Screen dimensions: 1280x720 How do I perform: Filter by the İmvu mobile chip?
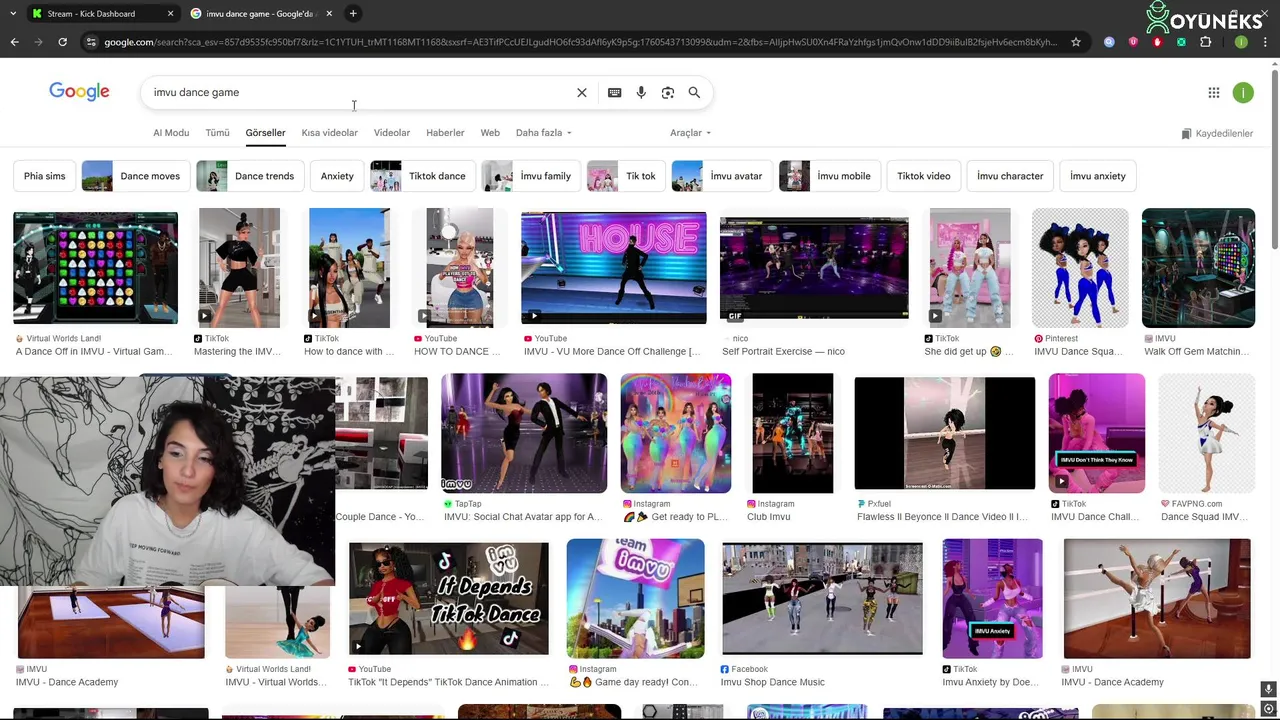click(830, 176)
